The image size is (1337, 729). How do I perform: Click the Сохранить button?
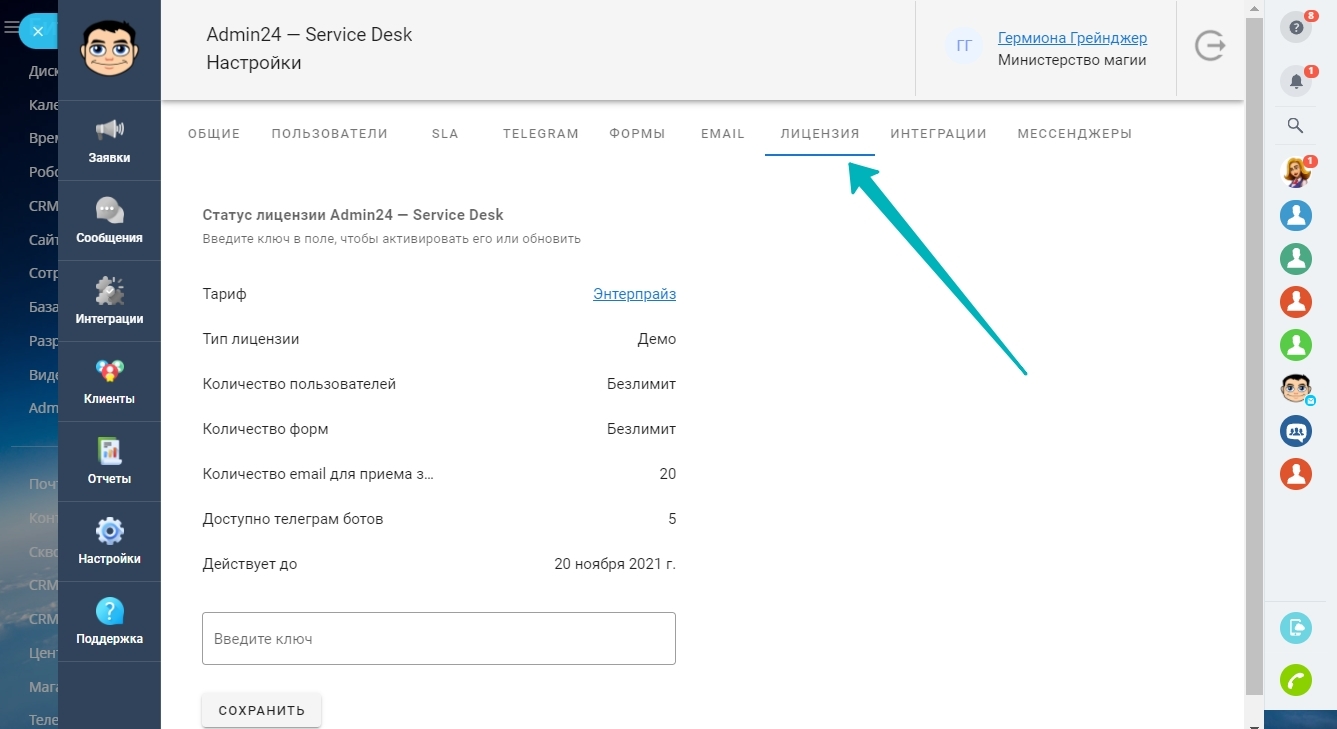click(x=262, y=710)
